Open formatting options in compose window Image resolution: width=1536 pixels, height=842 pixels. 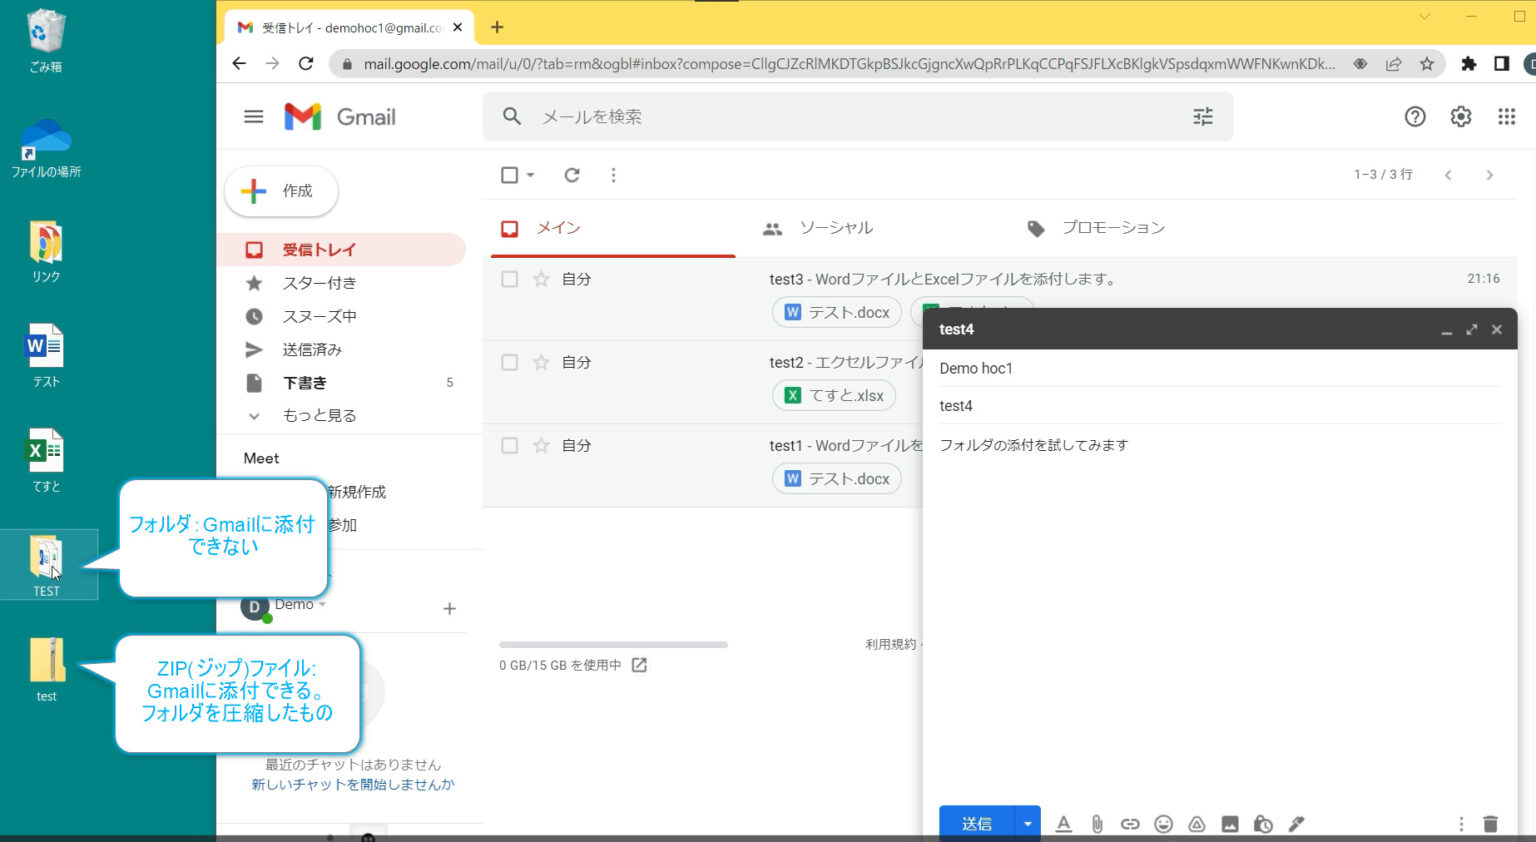click(1064, 824)
